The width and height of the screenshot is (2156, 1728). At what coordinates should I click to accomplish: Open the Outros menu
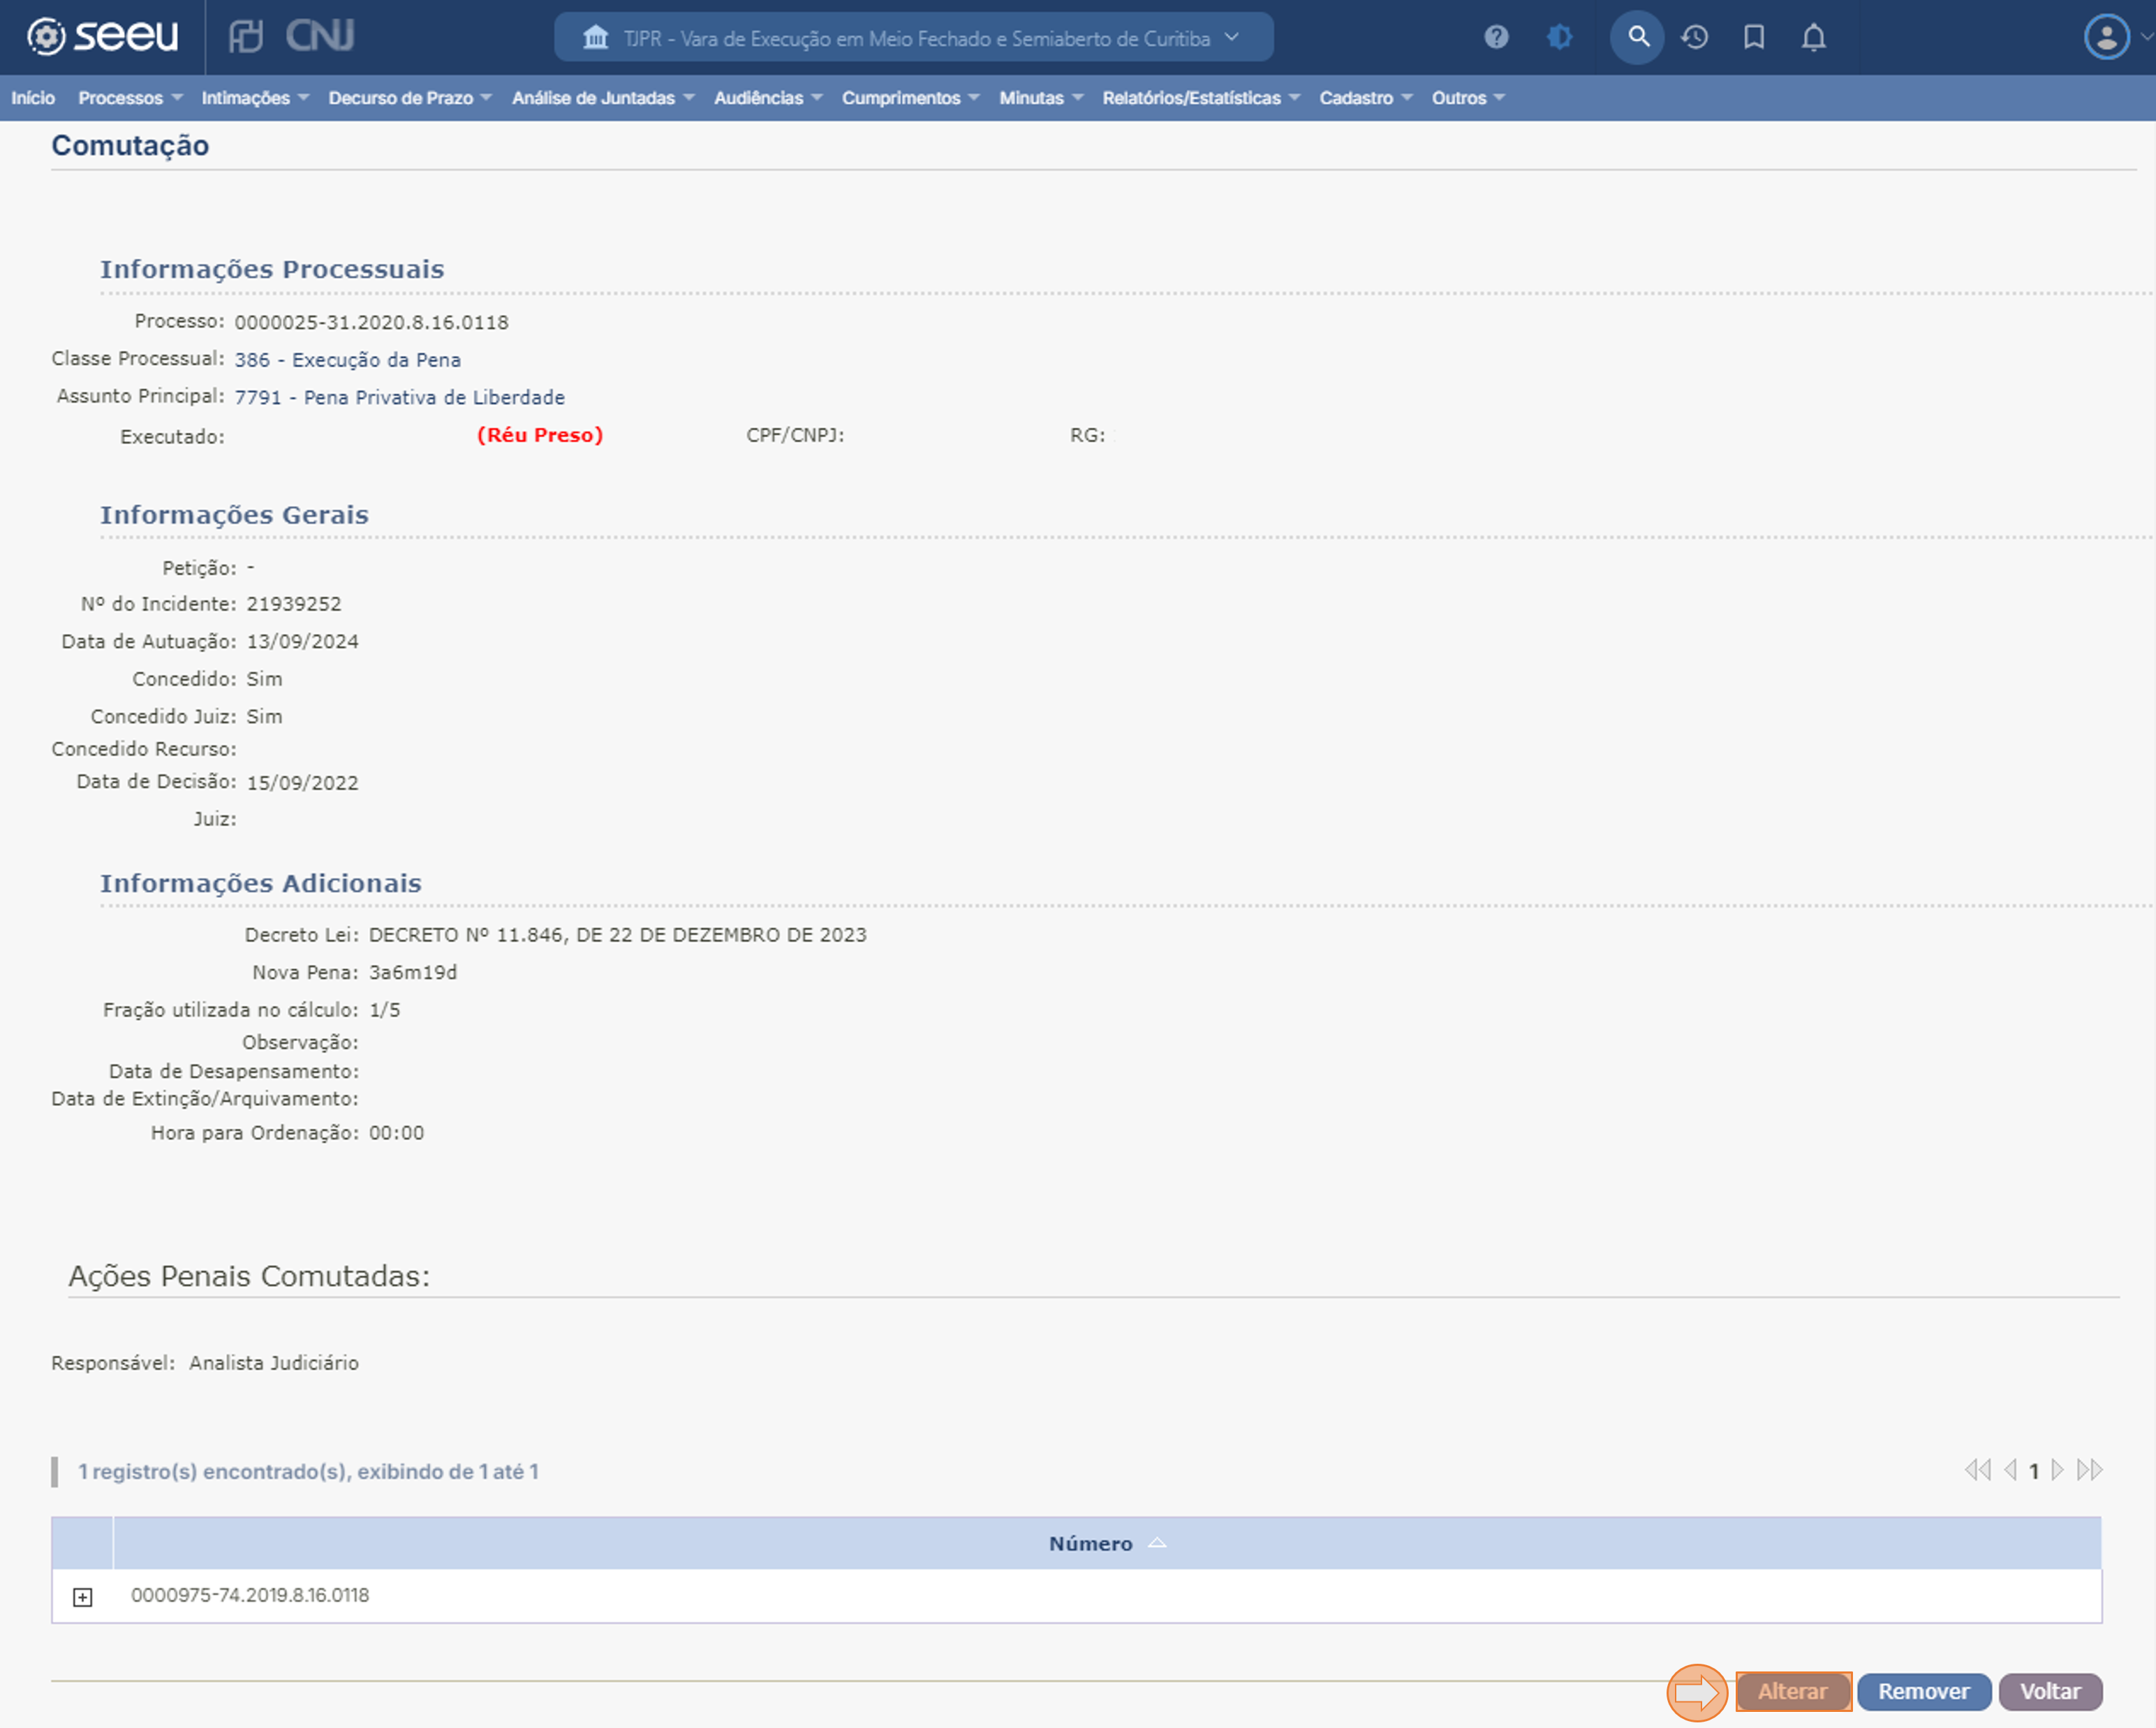pos(1468,98)
